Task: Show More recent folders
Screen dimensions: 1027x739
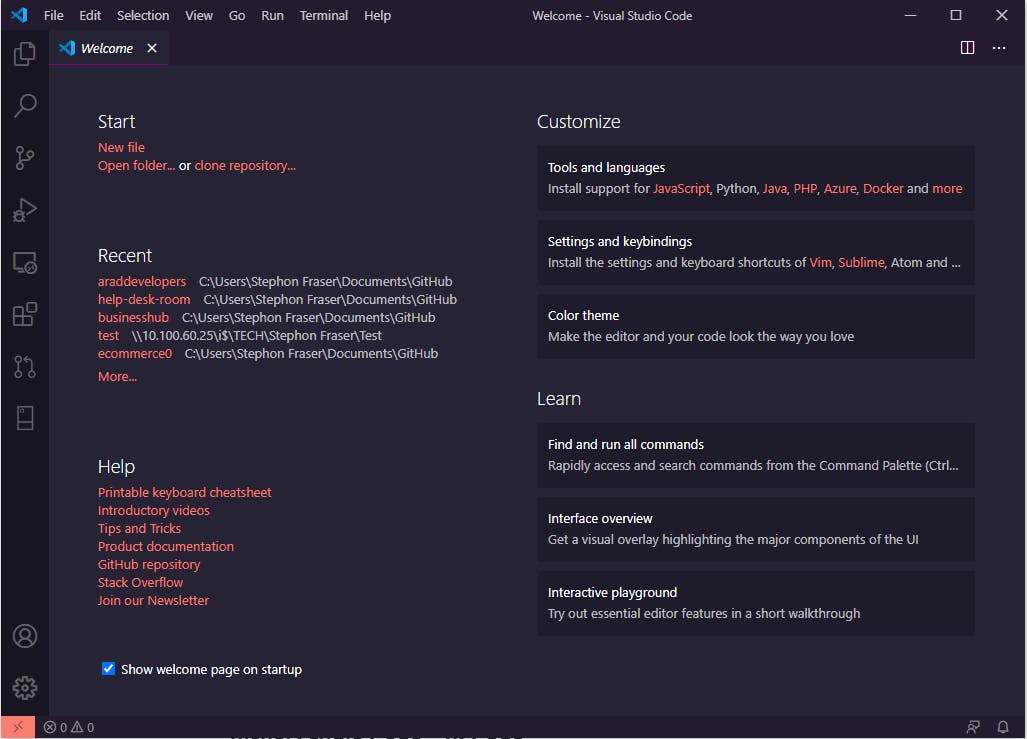Action: pos(117,377)
